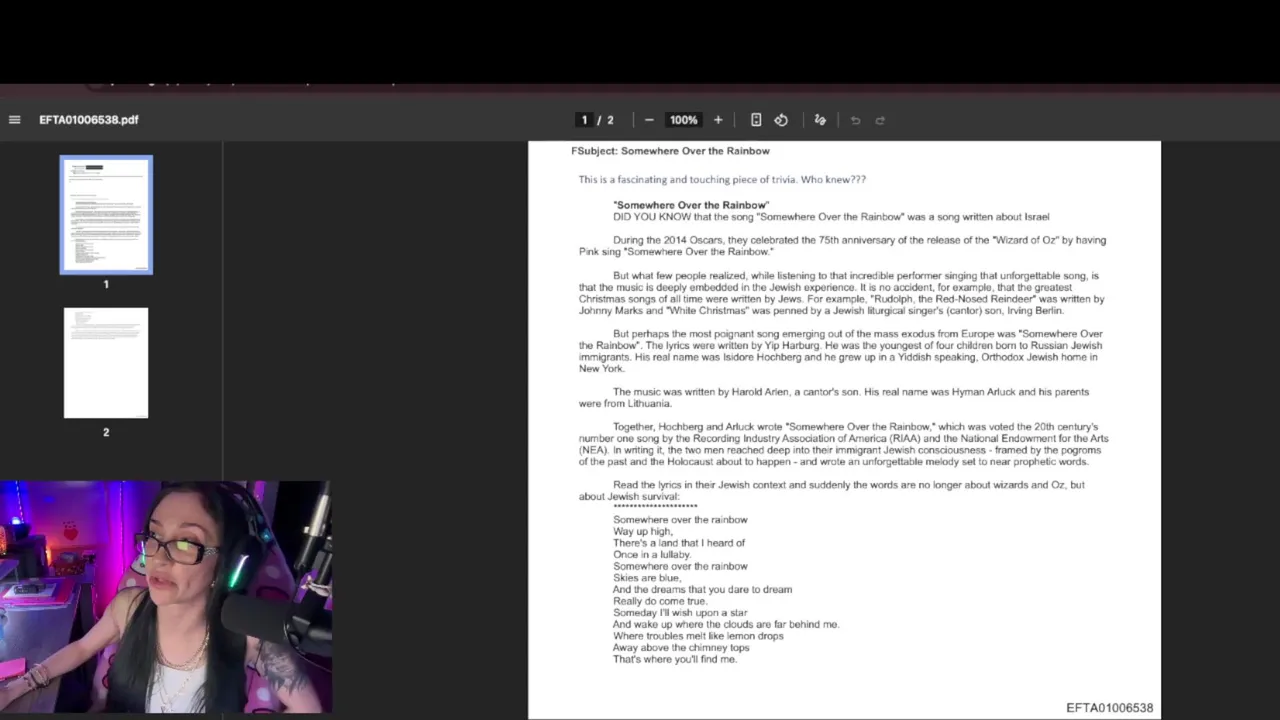Click the bold "Somewhere Over the Rainbow" title
The width and height of the screenshot is (1280, 720).
coord(691,205)
